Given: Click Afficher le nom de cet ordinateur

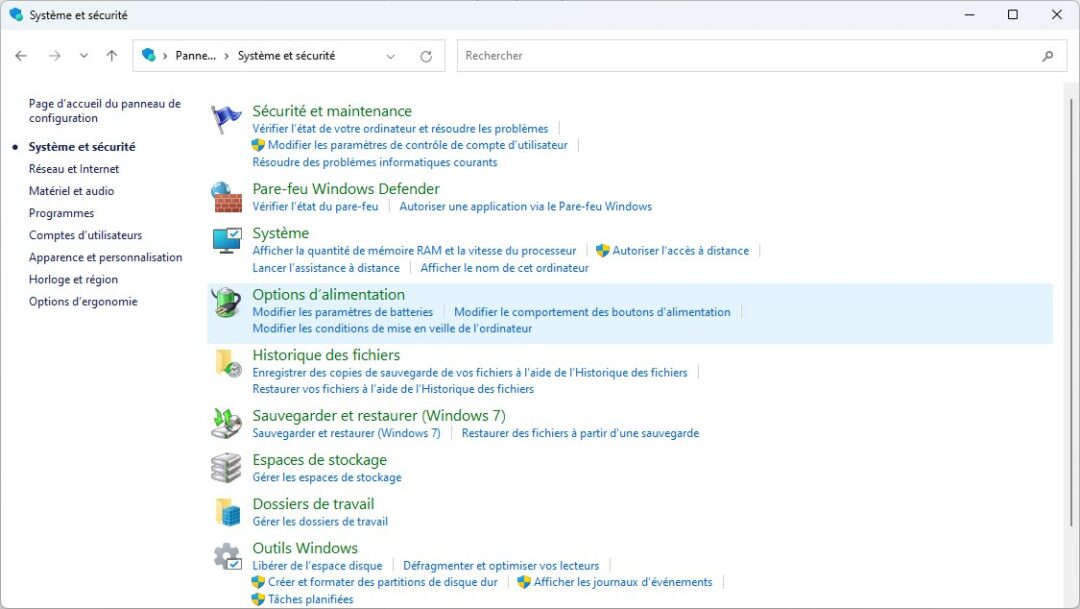Looking at the screenshot, I should pyautogui.click(x=504, y=268).
